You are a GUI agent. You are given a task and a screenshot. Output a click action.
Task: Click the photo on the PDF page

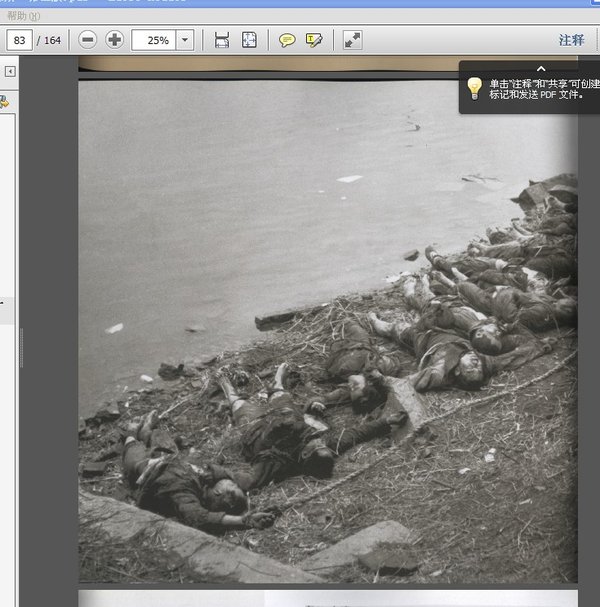(x=328, y=330)
